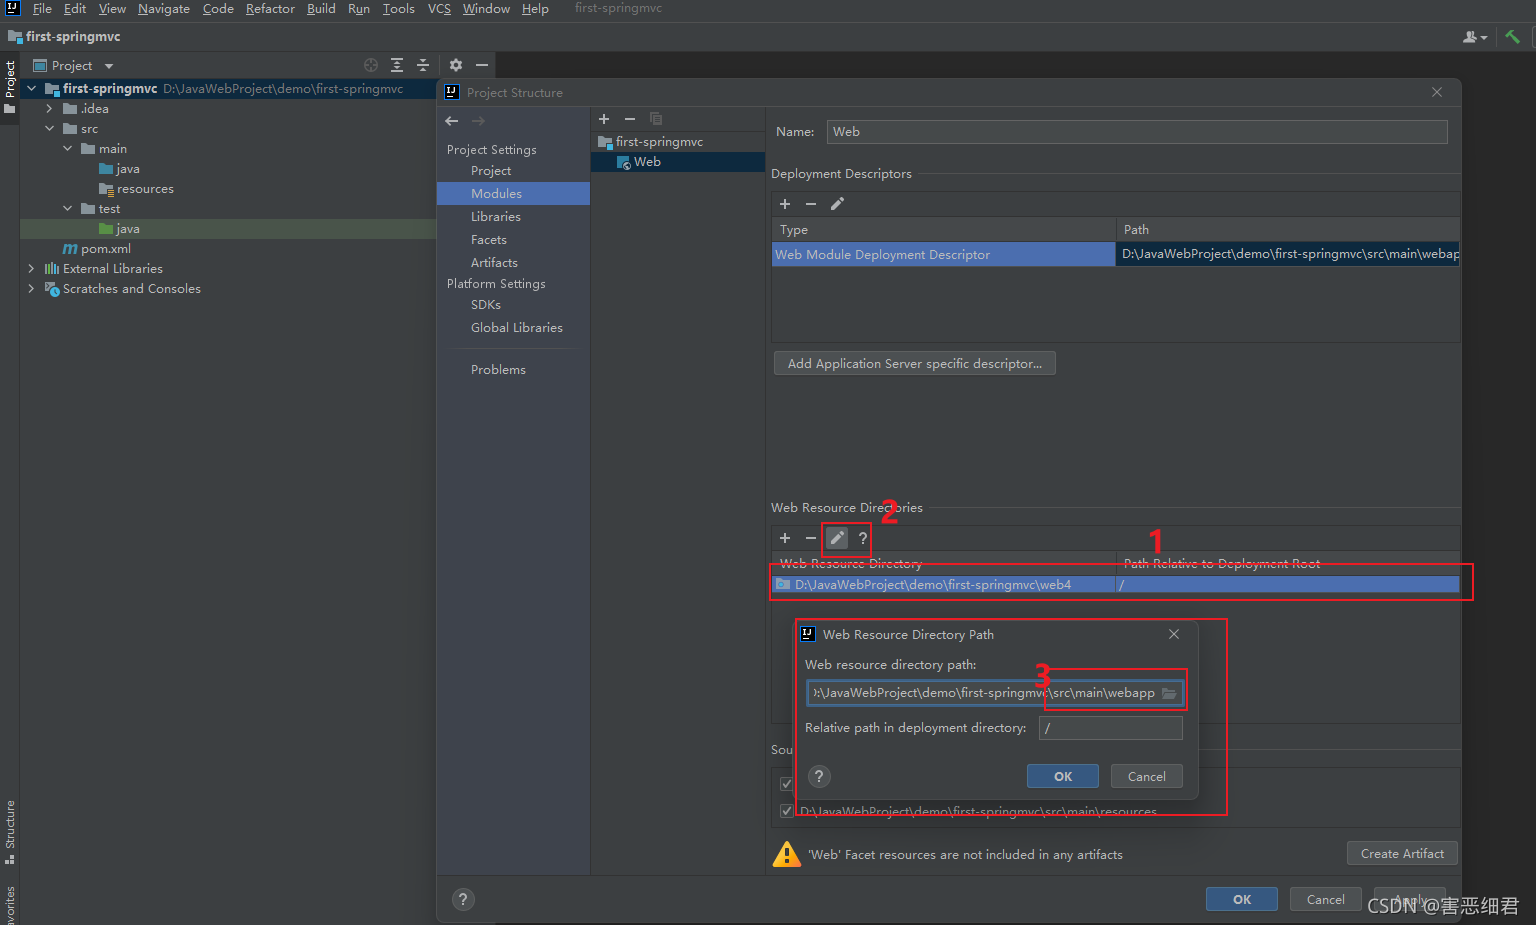Click Collapse All in Project panel toolbar
Viewport: 1536px width, 925px height.
click(x=423, y=65)
